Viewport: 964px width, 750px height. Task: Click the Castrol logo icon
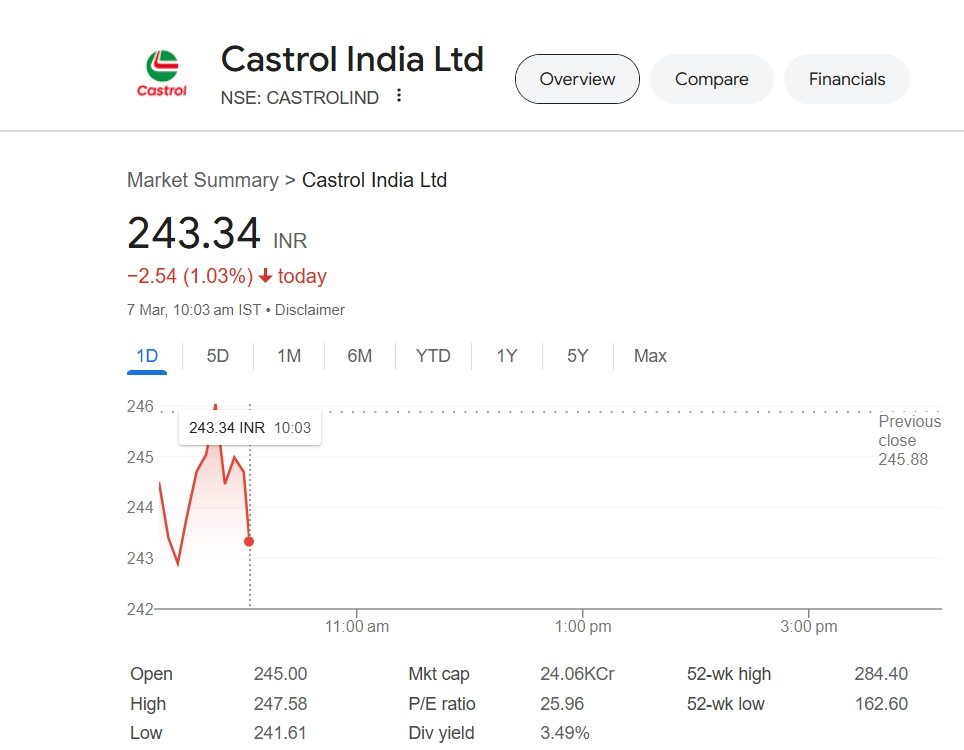(162, 75)
